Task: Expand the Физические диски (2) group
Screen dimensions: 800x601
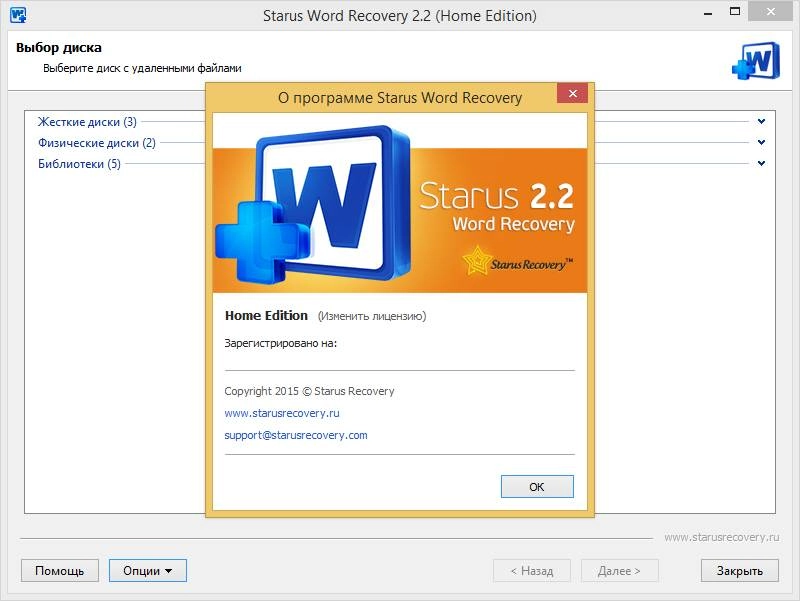Action: (97, 143)
